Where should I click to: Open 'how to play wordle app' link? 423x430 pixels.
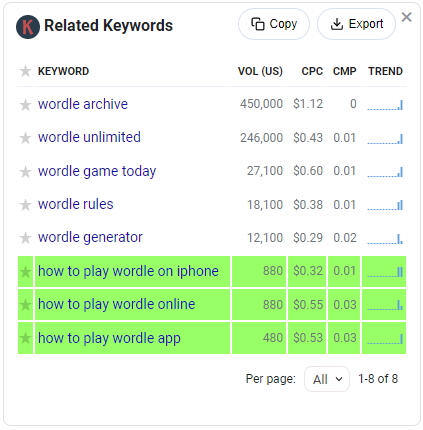(109, 338)
